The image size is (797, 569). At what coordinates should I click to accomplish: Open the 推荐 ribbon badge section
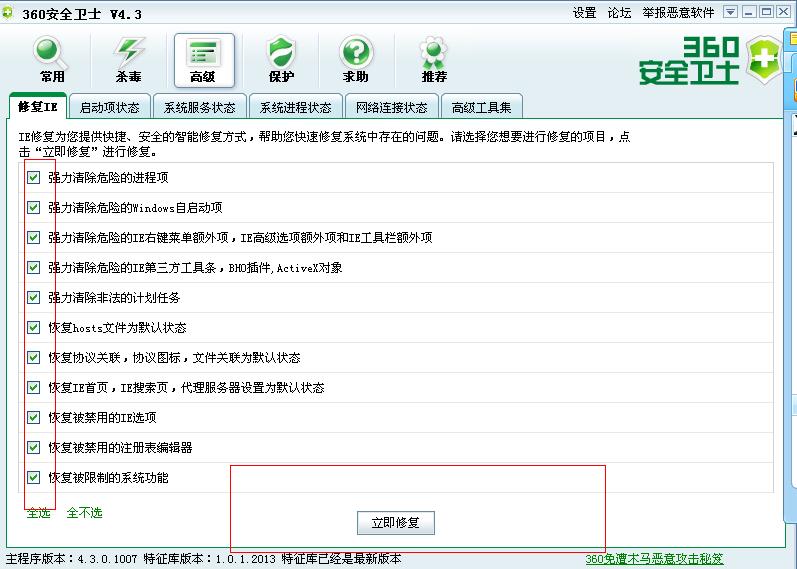[434, 60]
